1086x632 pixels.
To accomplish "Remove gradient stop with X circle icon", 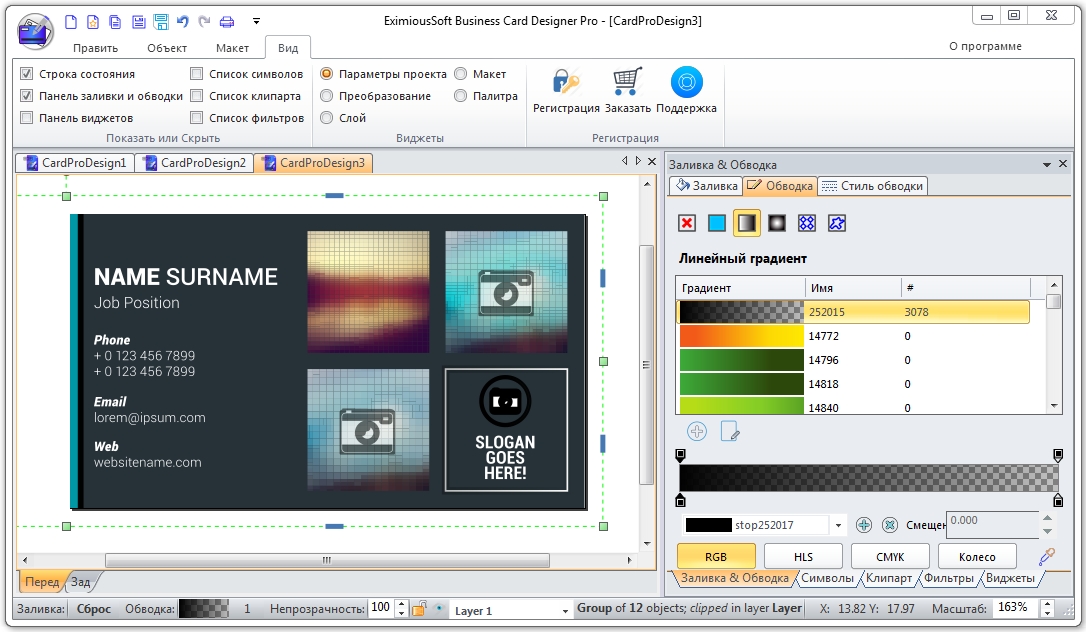I will [x=890, y=525].
